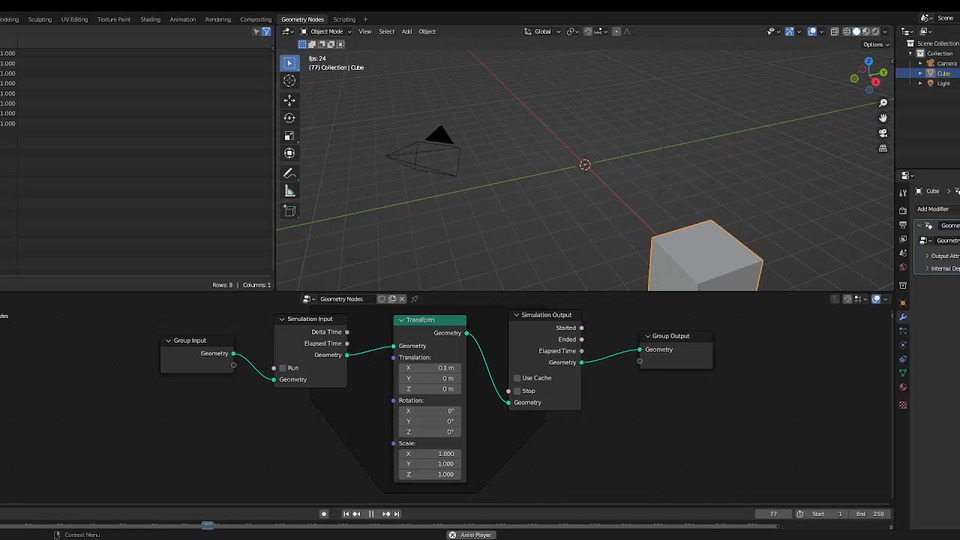Pin the Geometry Nodes node tree
960x540 pixels.
click(414, 299)
